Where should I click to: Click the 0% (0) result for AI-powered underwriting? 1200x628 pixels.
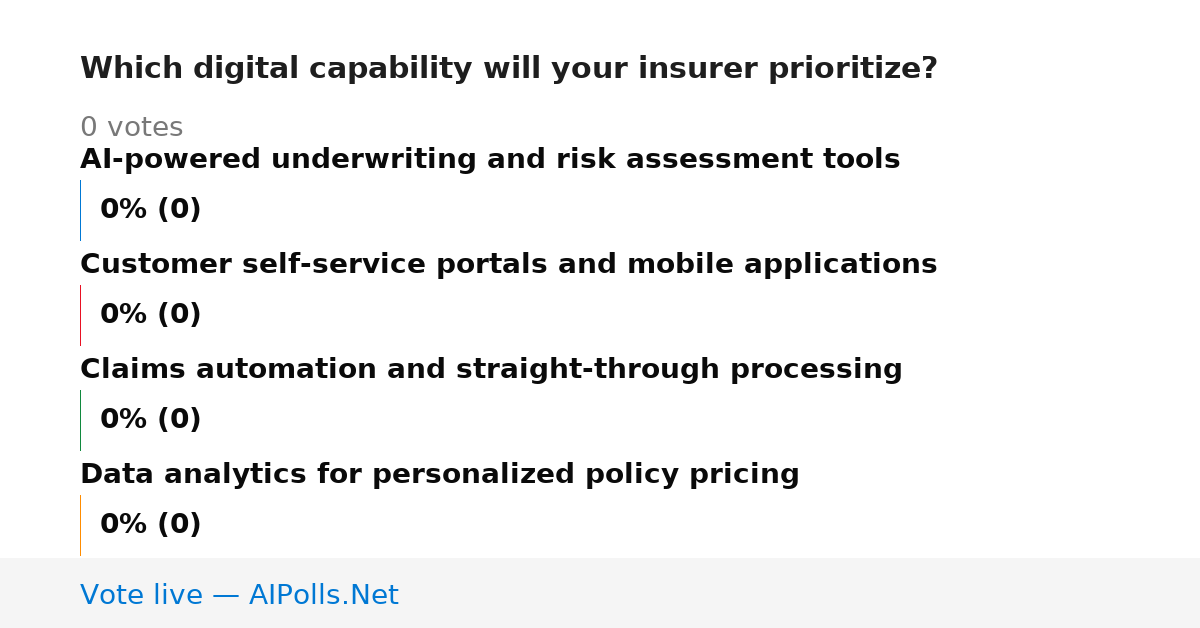[x=151, y=210]
